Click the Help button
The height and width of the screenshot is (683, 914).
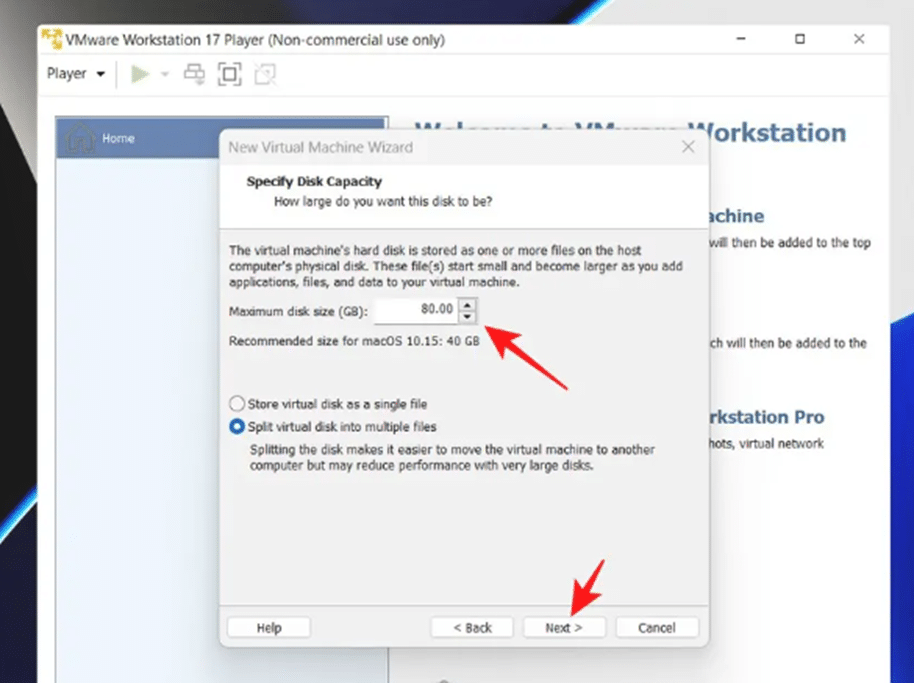(x=269, y=628)
